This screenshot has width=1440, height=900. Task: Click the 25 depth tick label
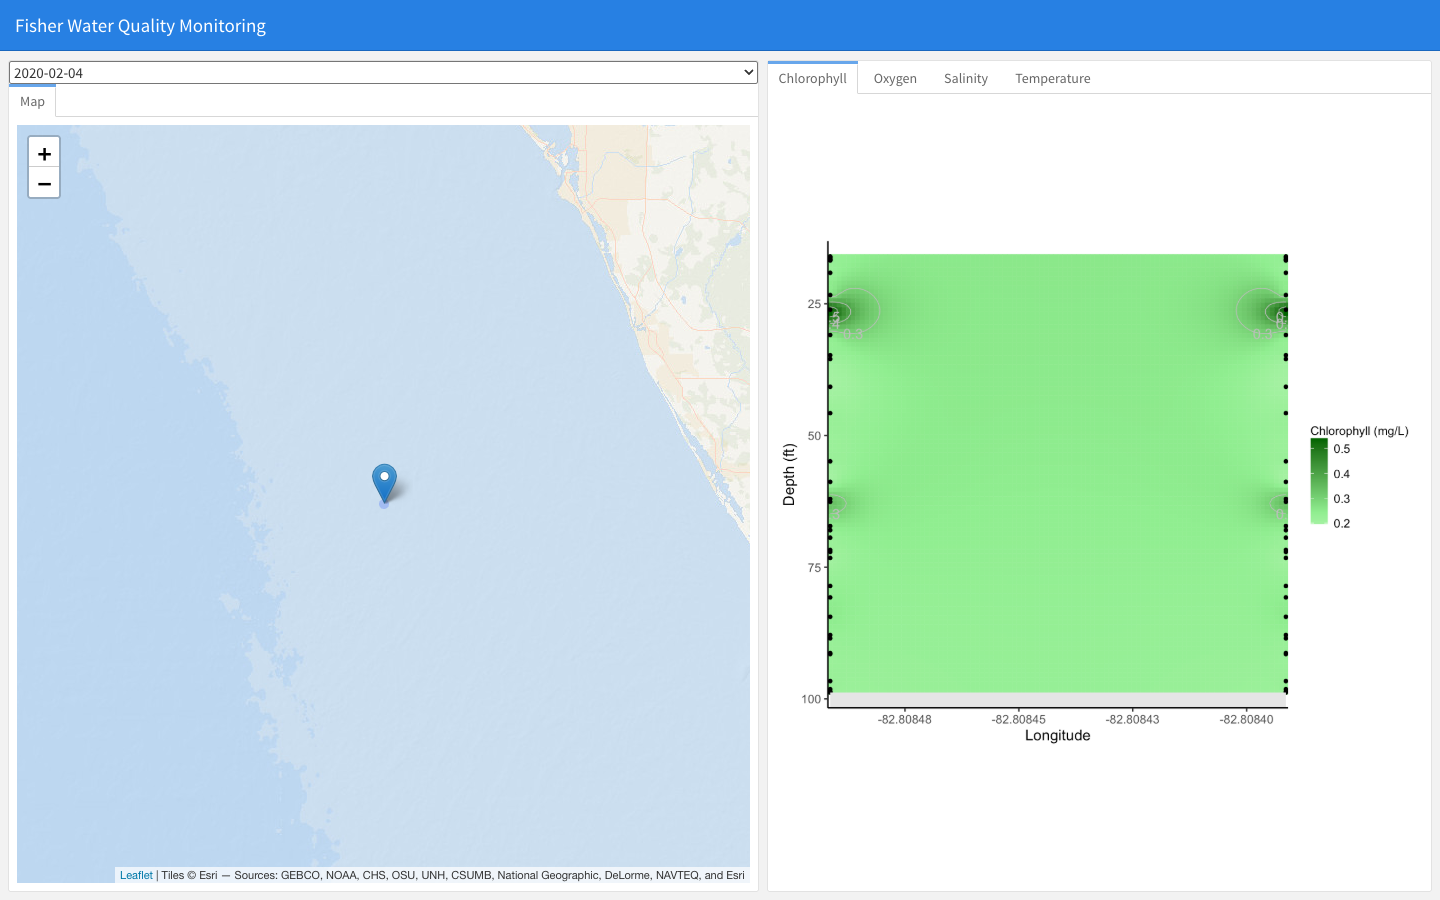tap(814, 304)
